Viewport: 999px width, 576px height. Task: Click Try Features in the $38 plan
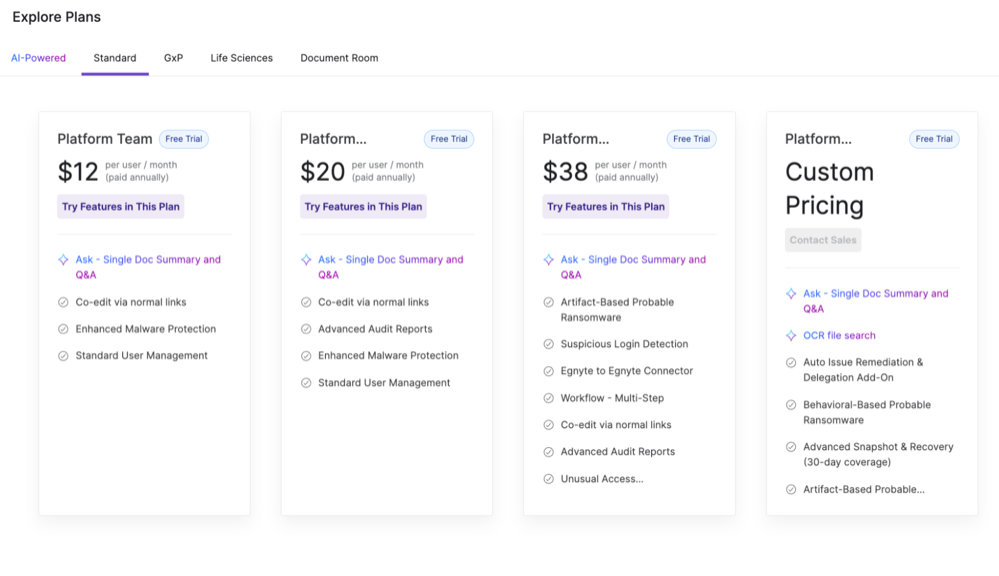(606, 207)
